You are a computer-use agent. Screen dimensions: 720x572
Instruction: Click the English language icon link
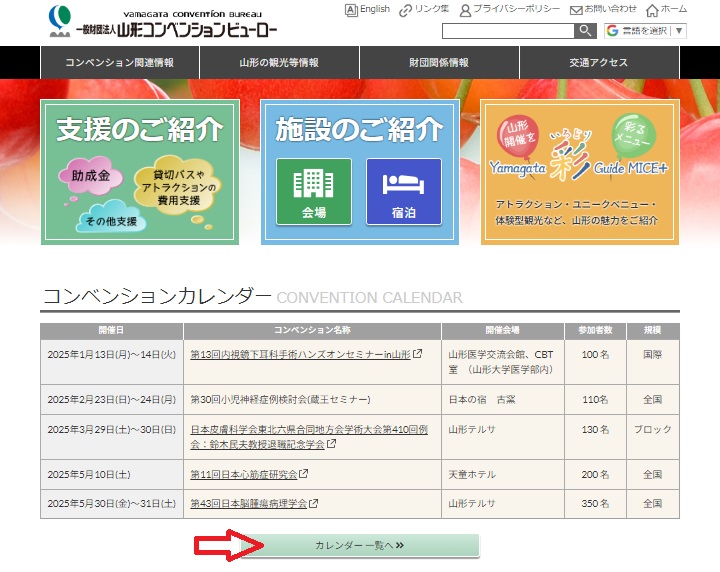tap(351, 10)
